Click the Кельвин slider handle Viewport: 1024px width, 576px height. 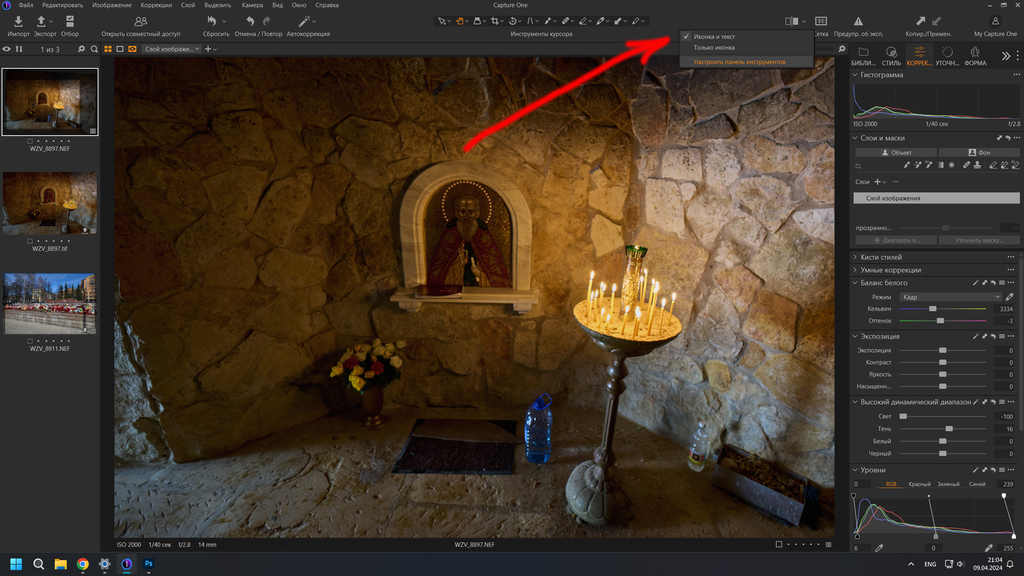[933, 309]
